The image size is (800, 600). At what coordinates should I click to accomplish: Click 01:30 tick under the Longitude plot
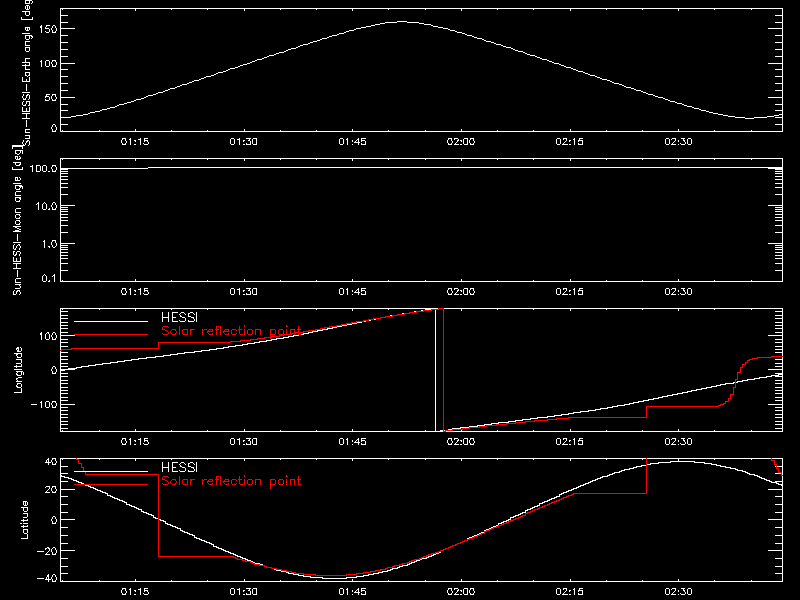(x=243, y=442)
